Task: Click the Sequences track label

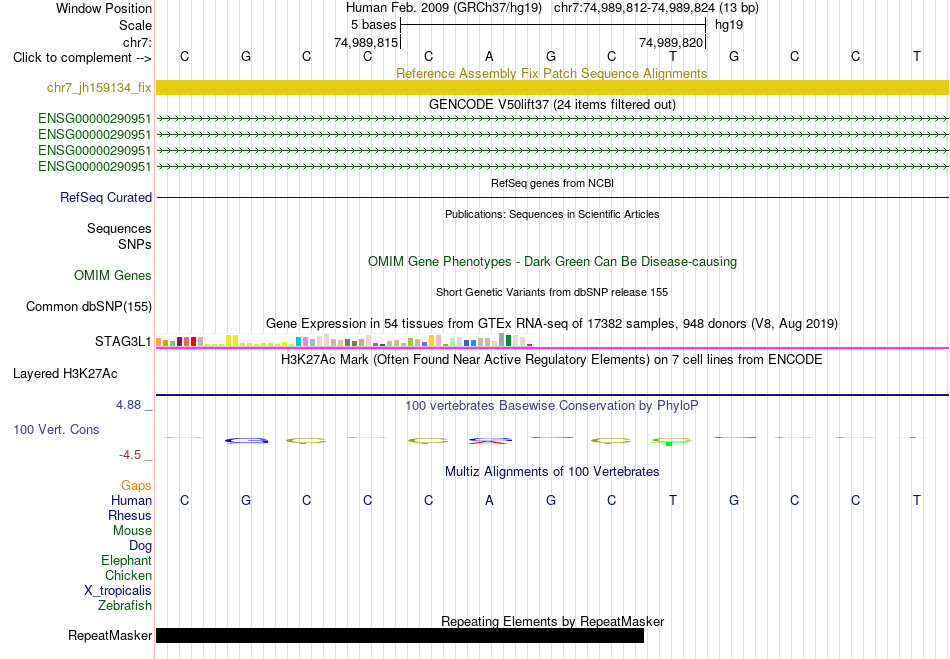Action: tap(119, 228)
